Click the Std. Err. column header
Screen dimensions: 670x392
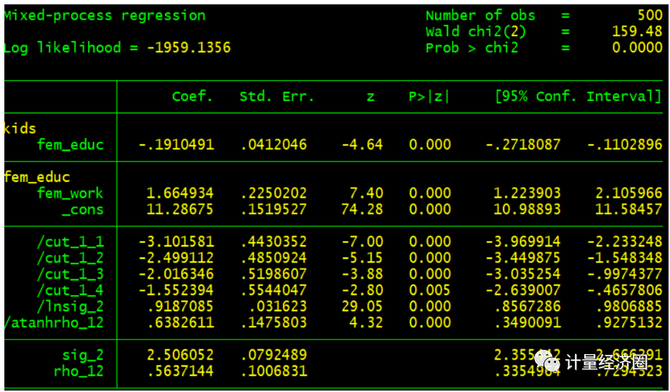[x=277, y=97]
